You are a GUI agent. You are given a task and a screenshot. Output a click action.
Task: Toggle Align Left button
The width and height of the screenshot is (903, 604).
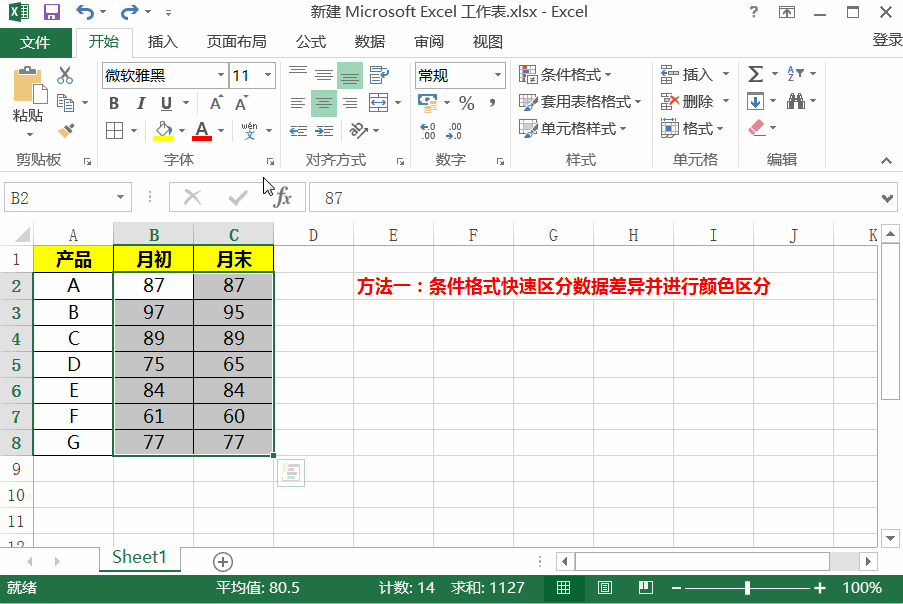point(298,103)
